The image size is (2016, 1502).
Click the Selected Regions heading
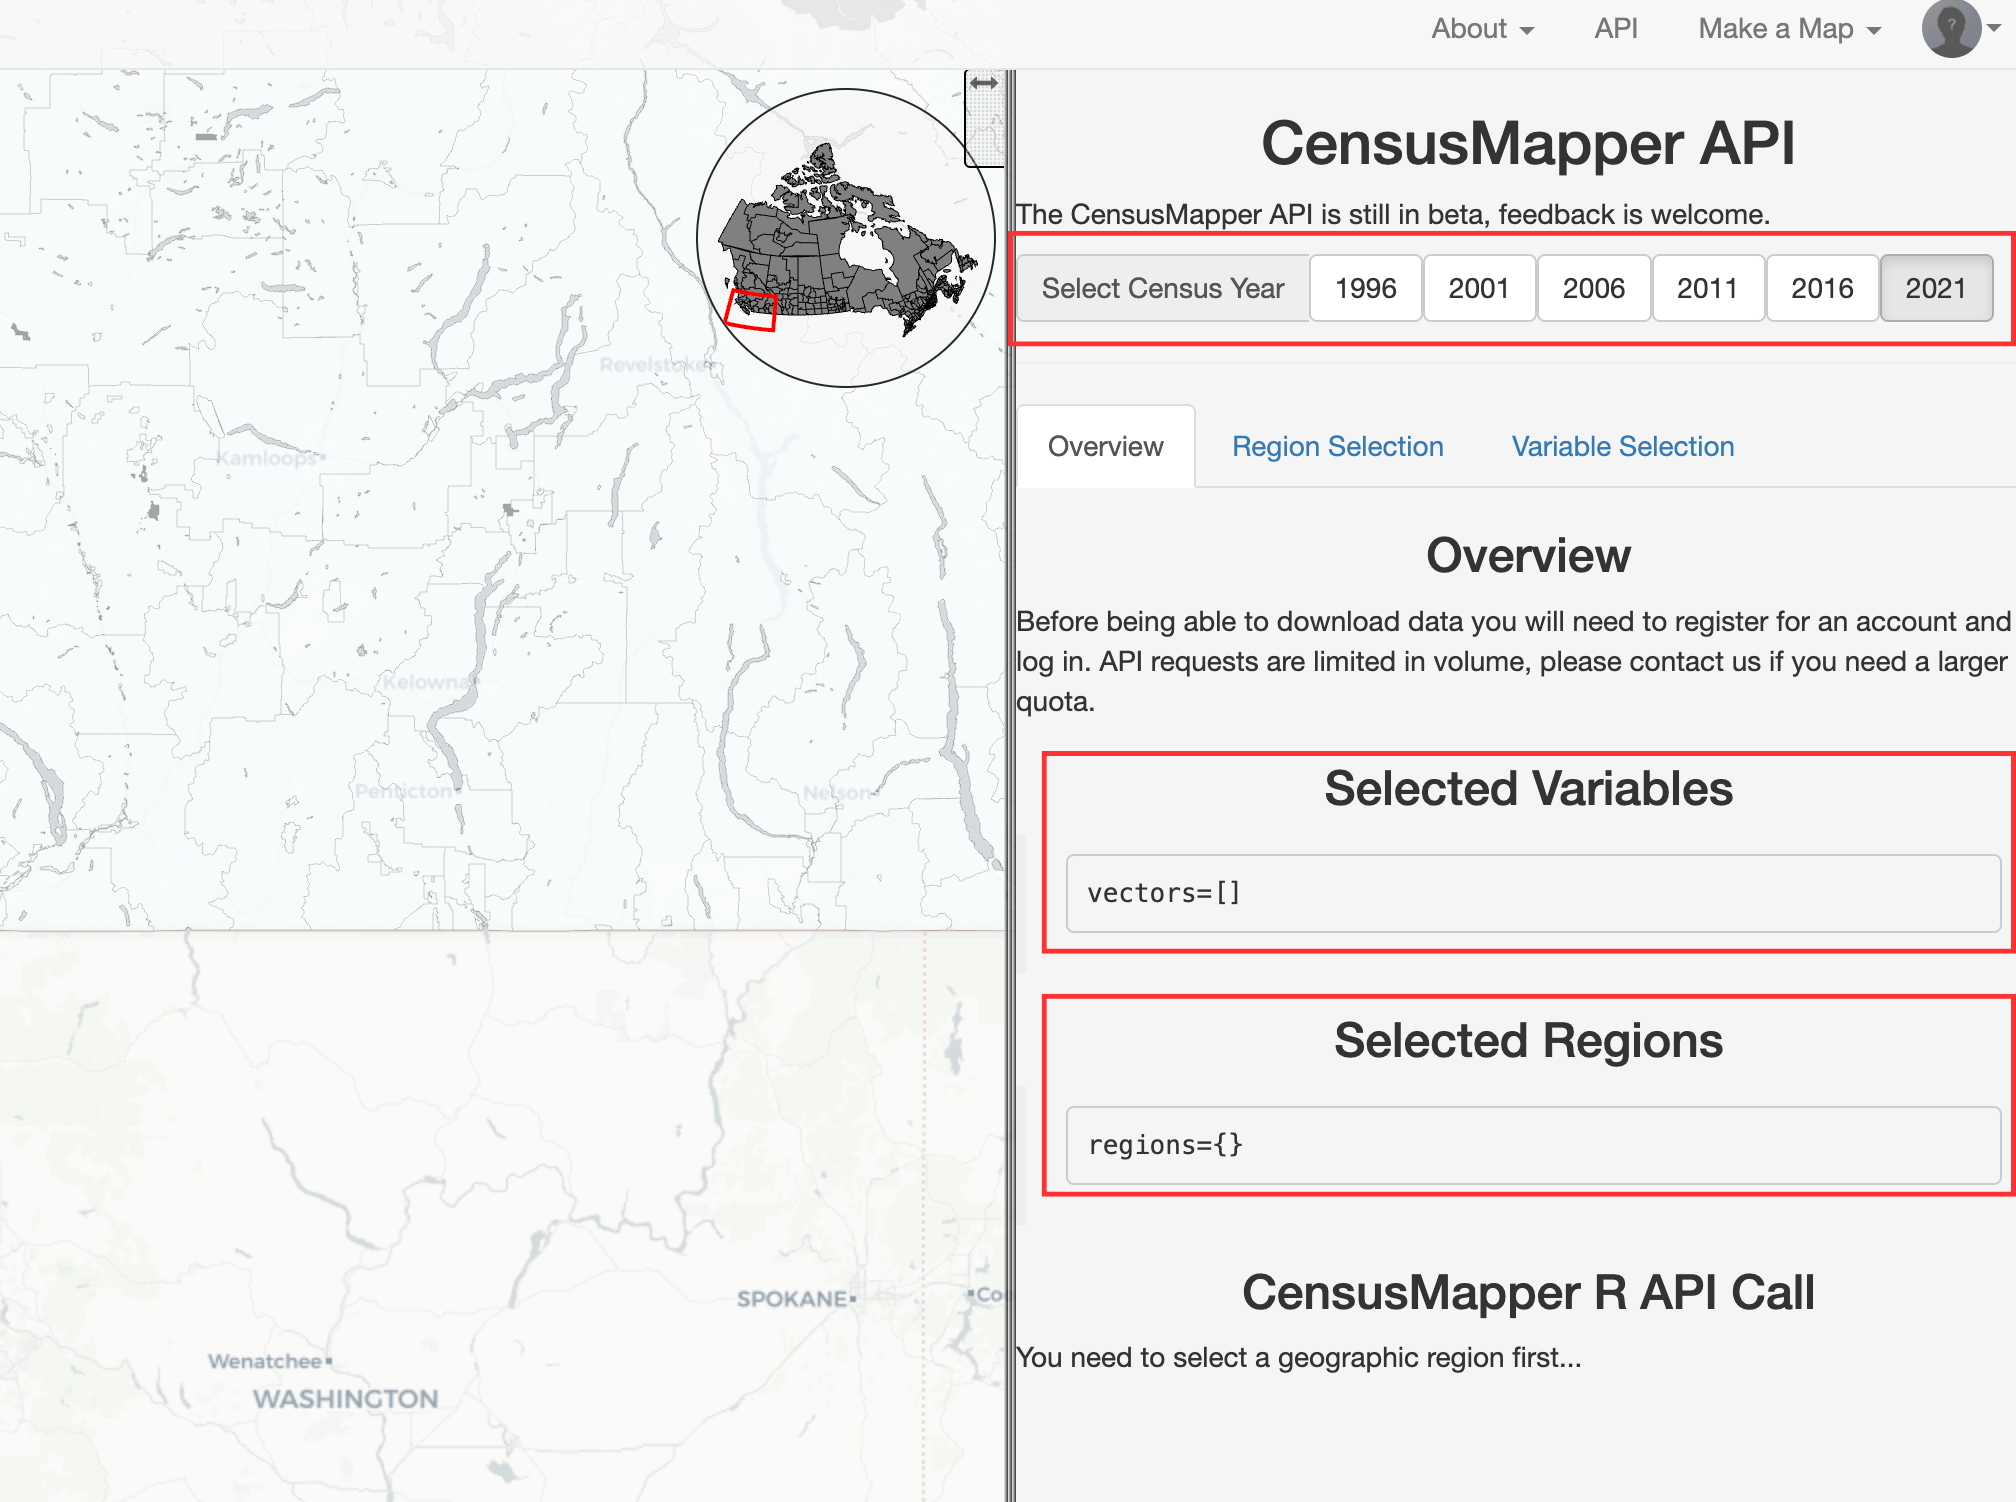tap(1528, 1041)
